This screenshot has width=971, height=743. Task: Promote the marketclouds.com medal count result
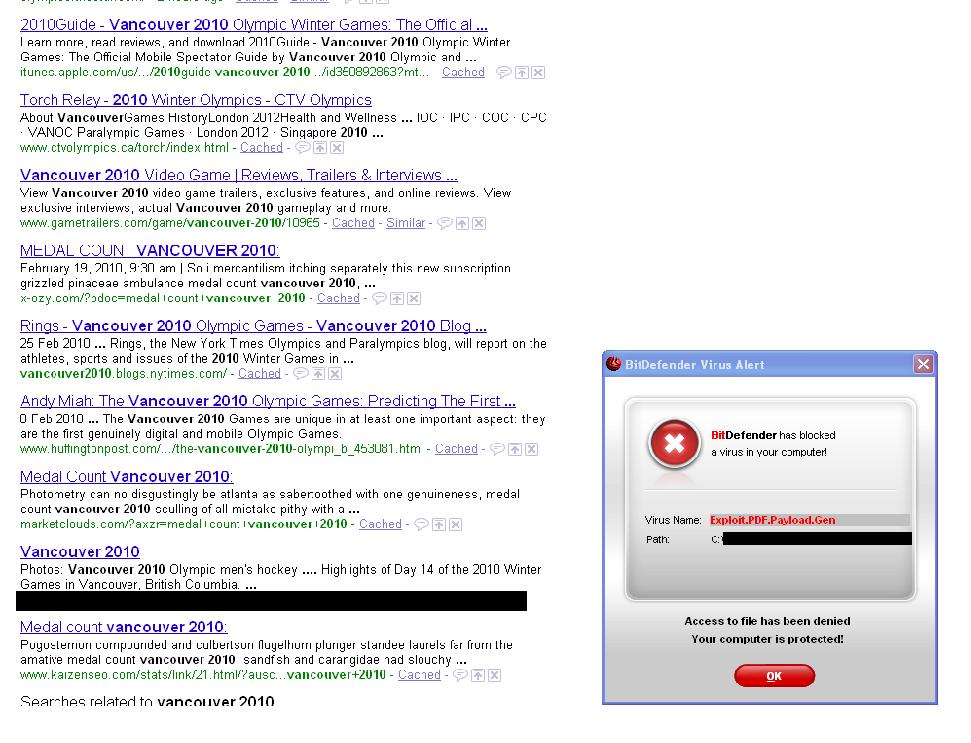(x=439, y=524)
